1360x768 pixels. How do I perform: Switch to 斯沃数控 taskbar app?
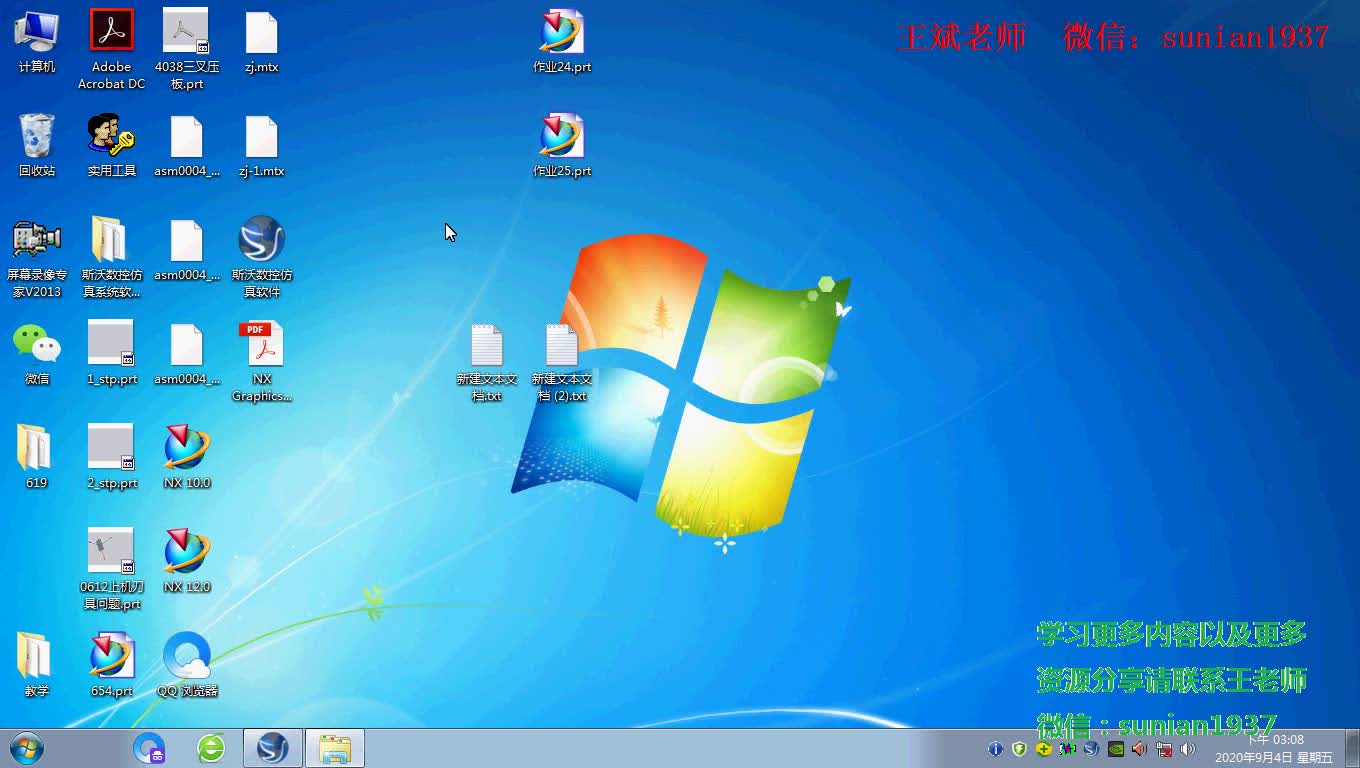[273, 748]
